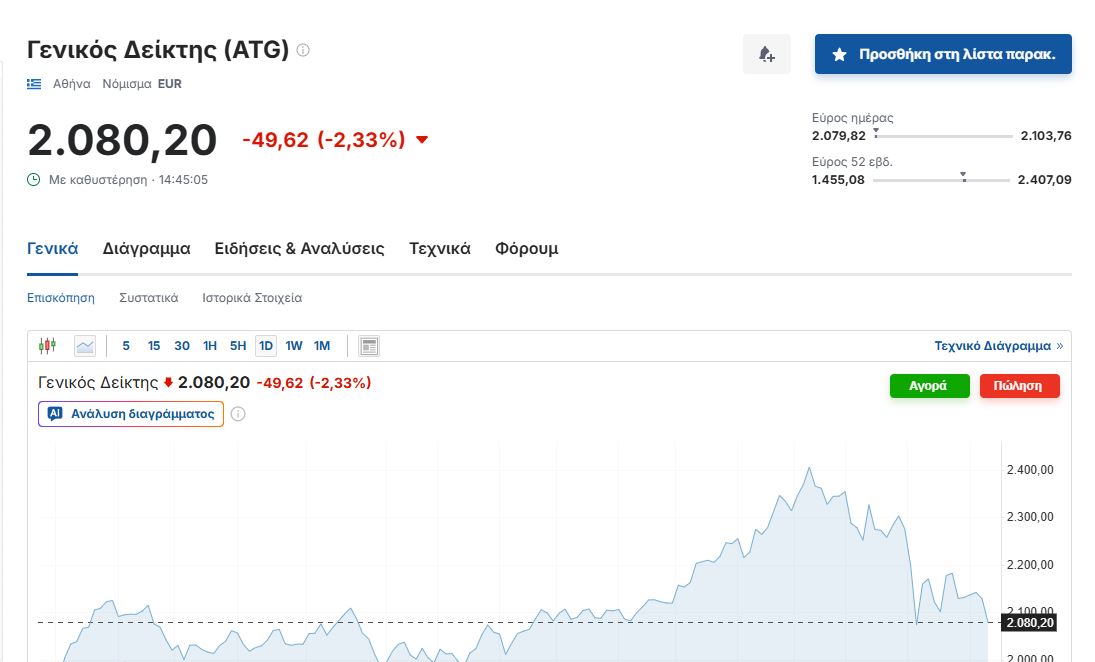Click the red Πώληση button

point(1019,386)
